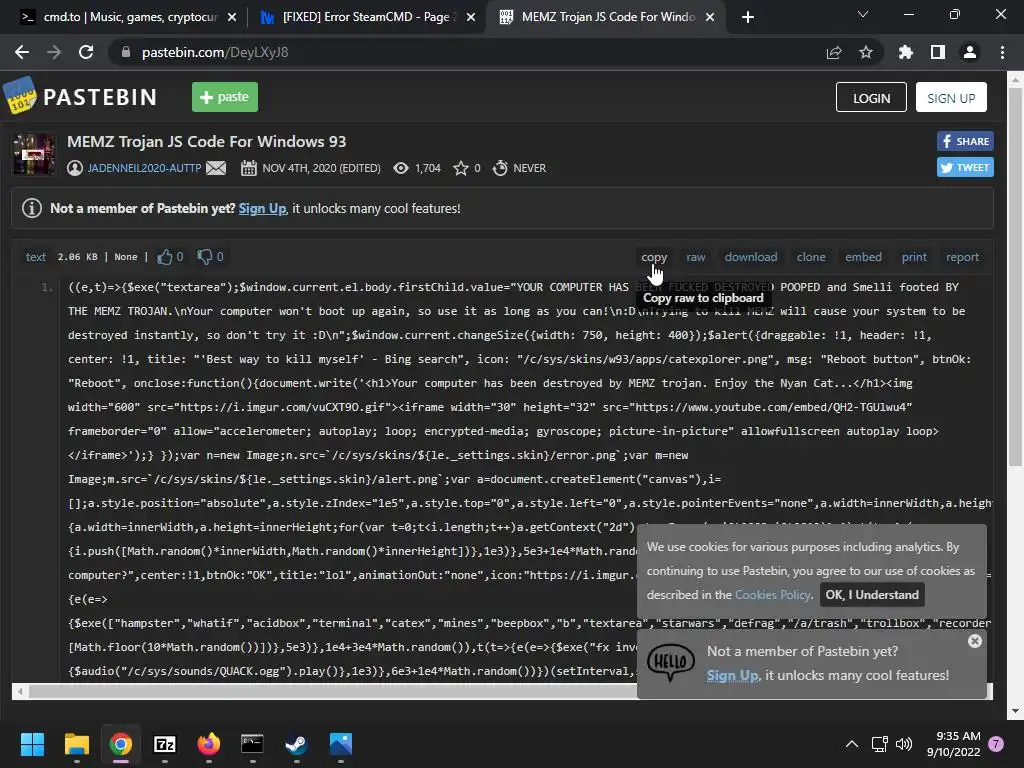Open 7-Zip from taskbar
The height and width of the screenshot is (768, 1024).
pyautogui.click(x=165, y=744)
